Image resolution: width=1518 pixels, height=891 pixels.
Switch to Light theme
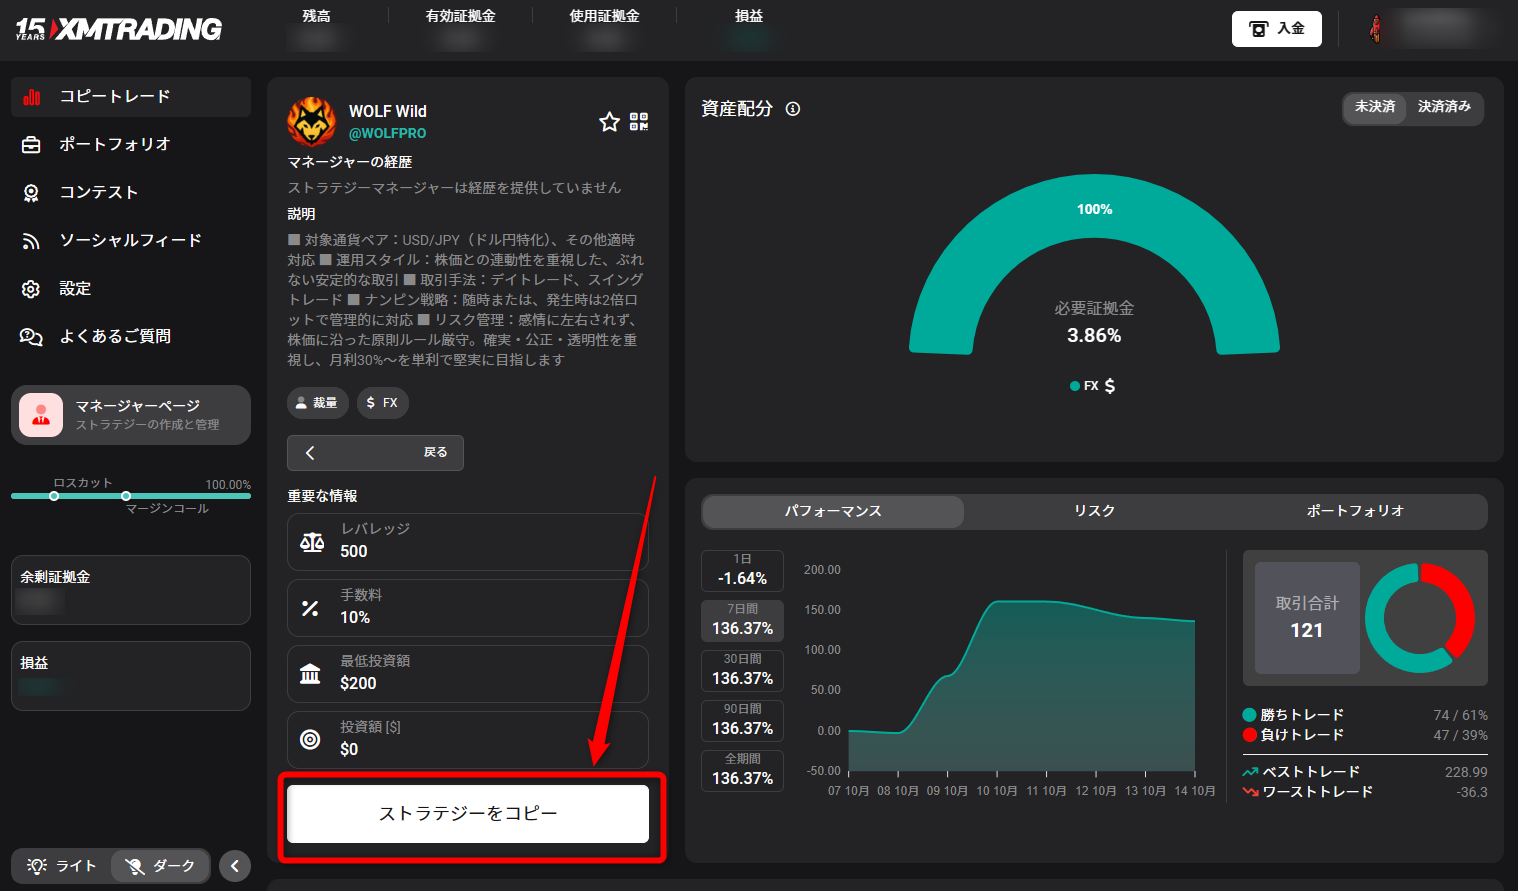pos(62,866)
